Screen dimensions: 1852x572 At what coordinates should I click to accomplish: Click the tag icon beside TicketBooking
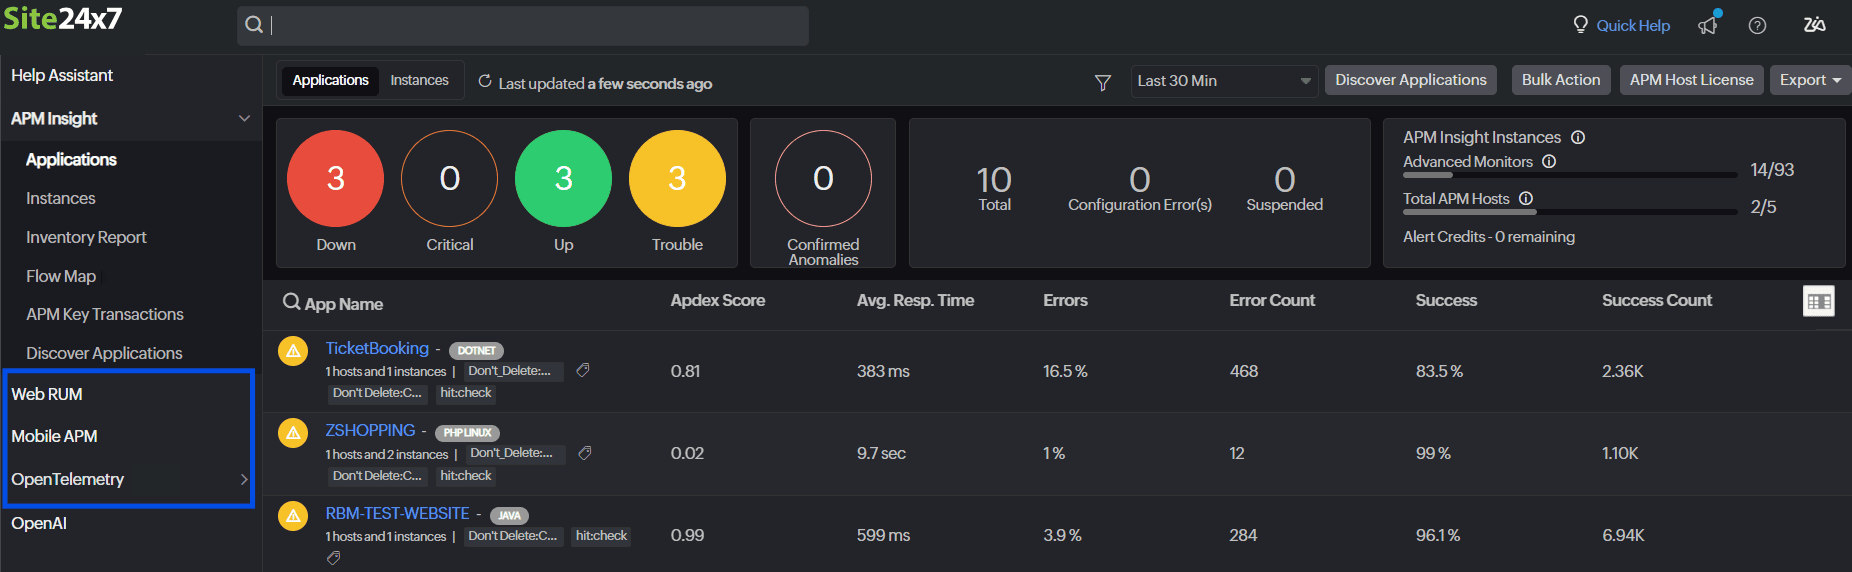[583, 370]
